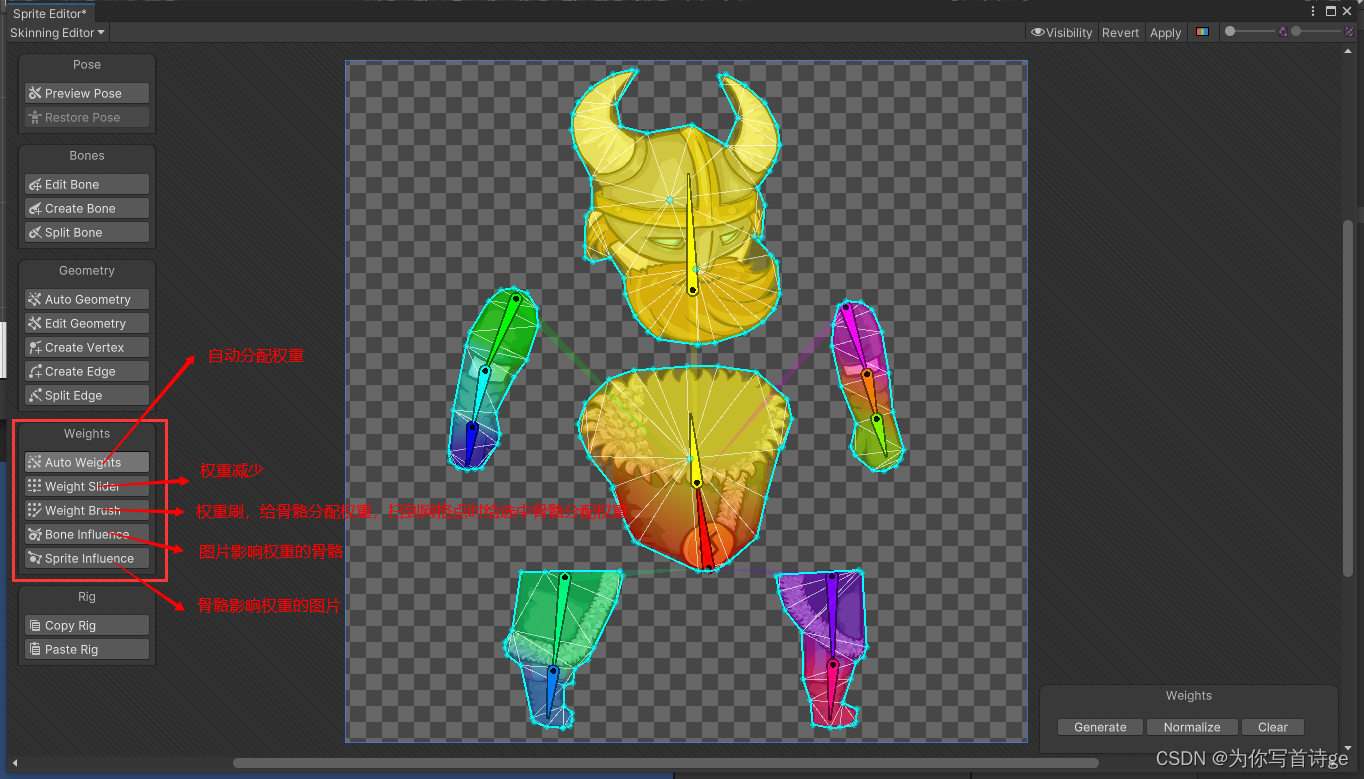
Task: Click the Restore Pose button
Action: [87, 117]
